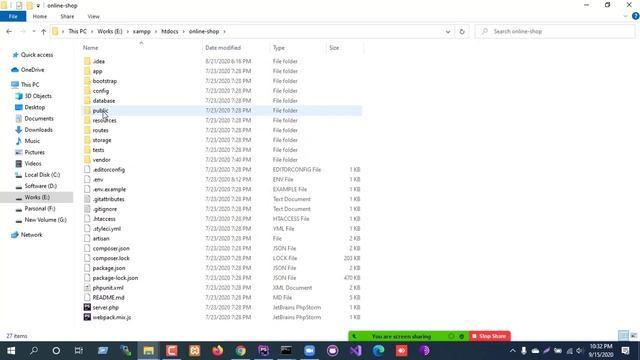Screen dimensions: 640x360
Task: Click the microphone tray icon
Action: point(524,351)
